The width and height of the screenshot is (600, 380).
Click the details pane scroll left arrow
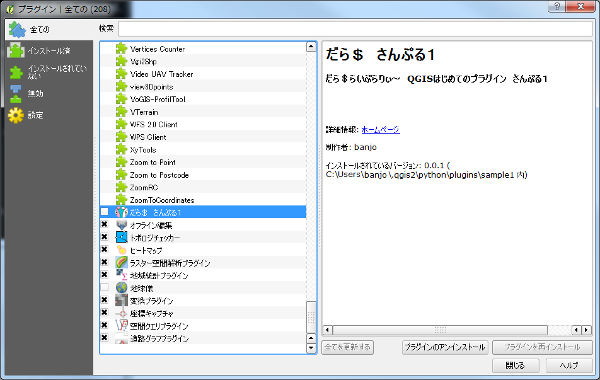[x=328, y=329]
